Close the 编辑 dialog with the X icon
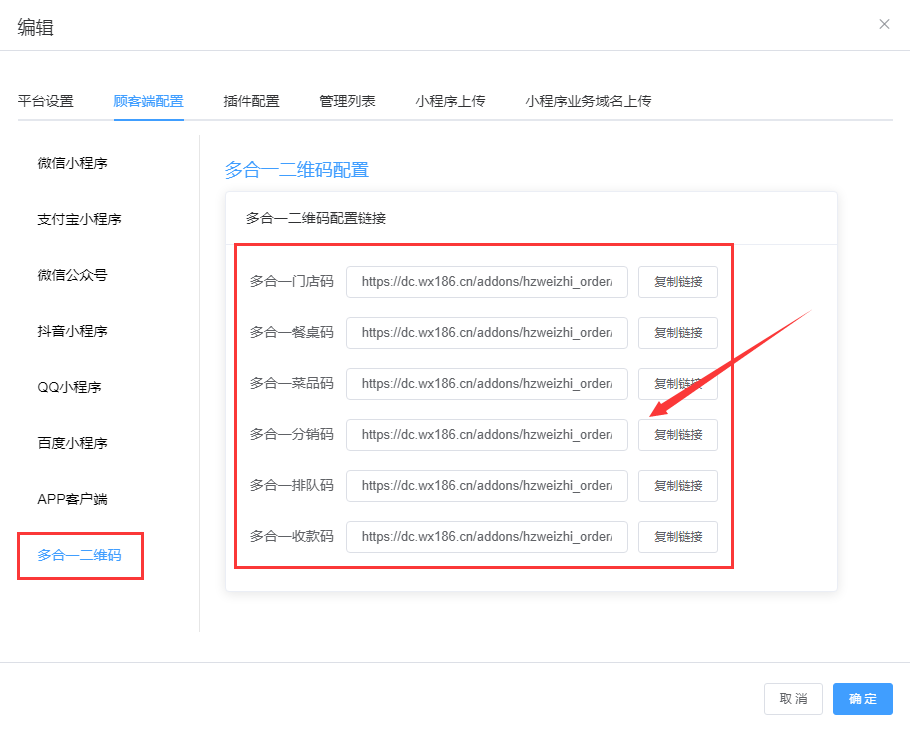The image size is (910, 730). pos(884,24)
